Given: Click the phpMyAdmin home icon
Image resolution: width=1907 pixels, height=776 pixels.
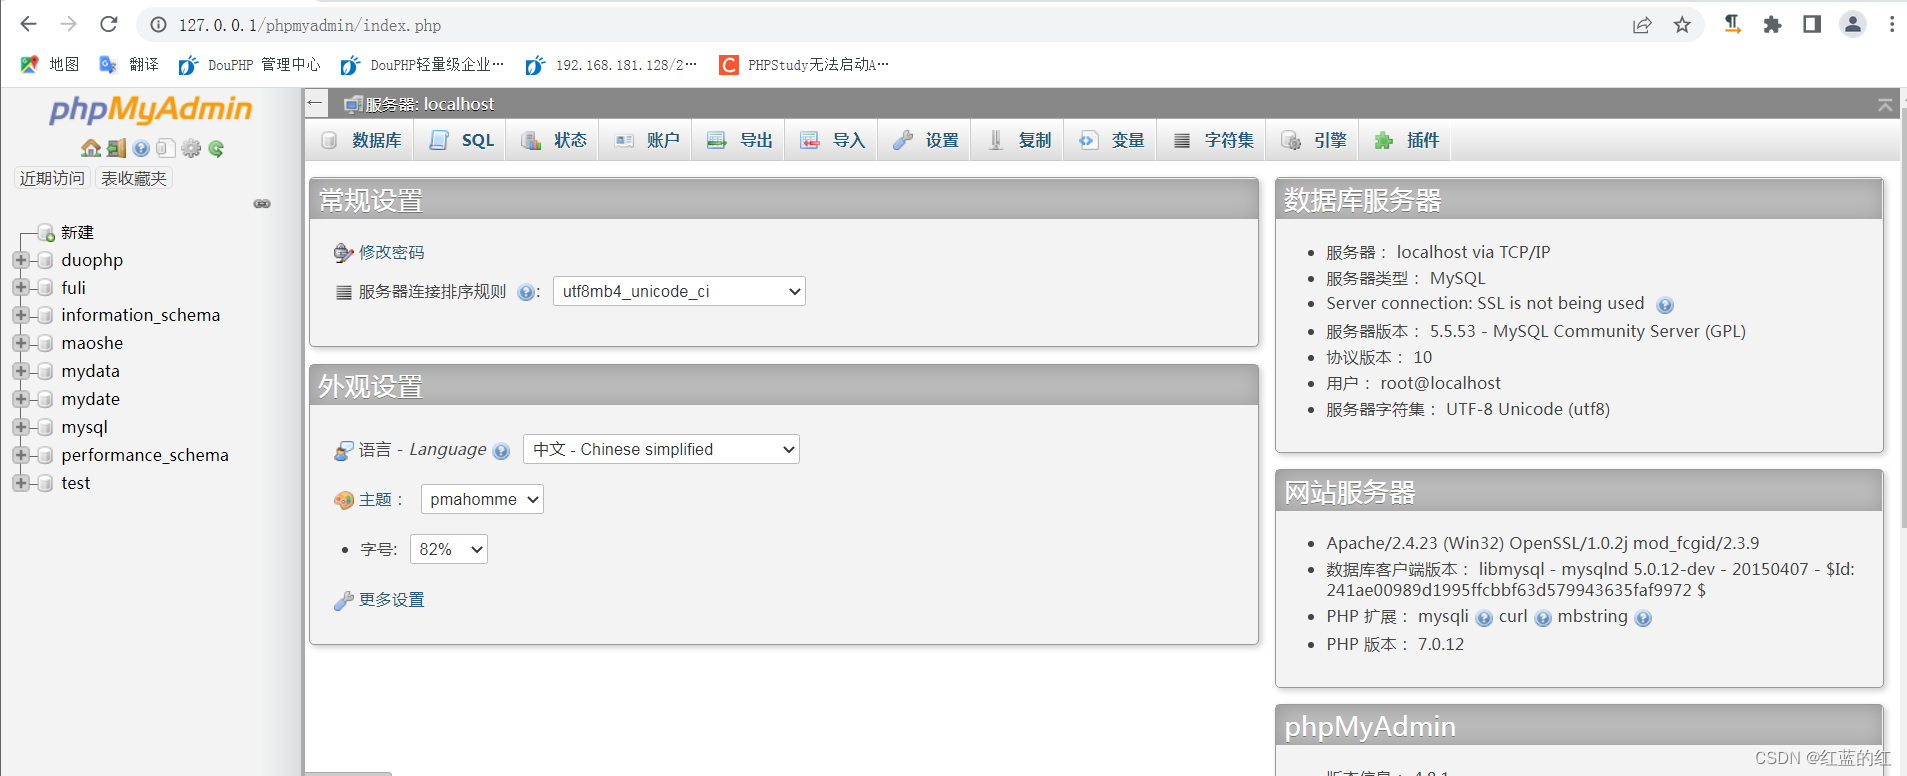Looking at the screenshot, I should click(x=91, y=148).
